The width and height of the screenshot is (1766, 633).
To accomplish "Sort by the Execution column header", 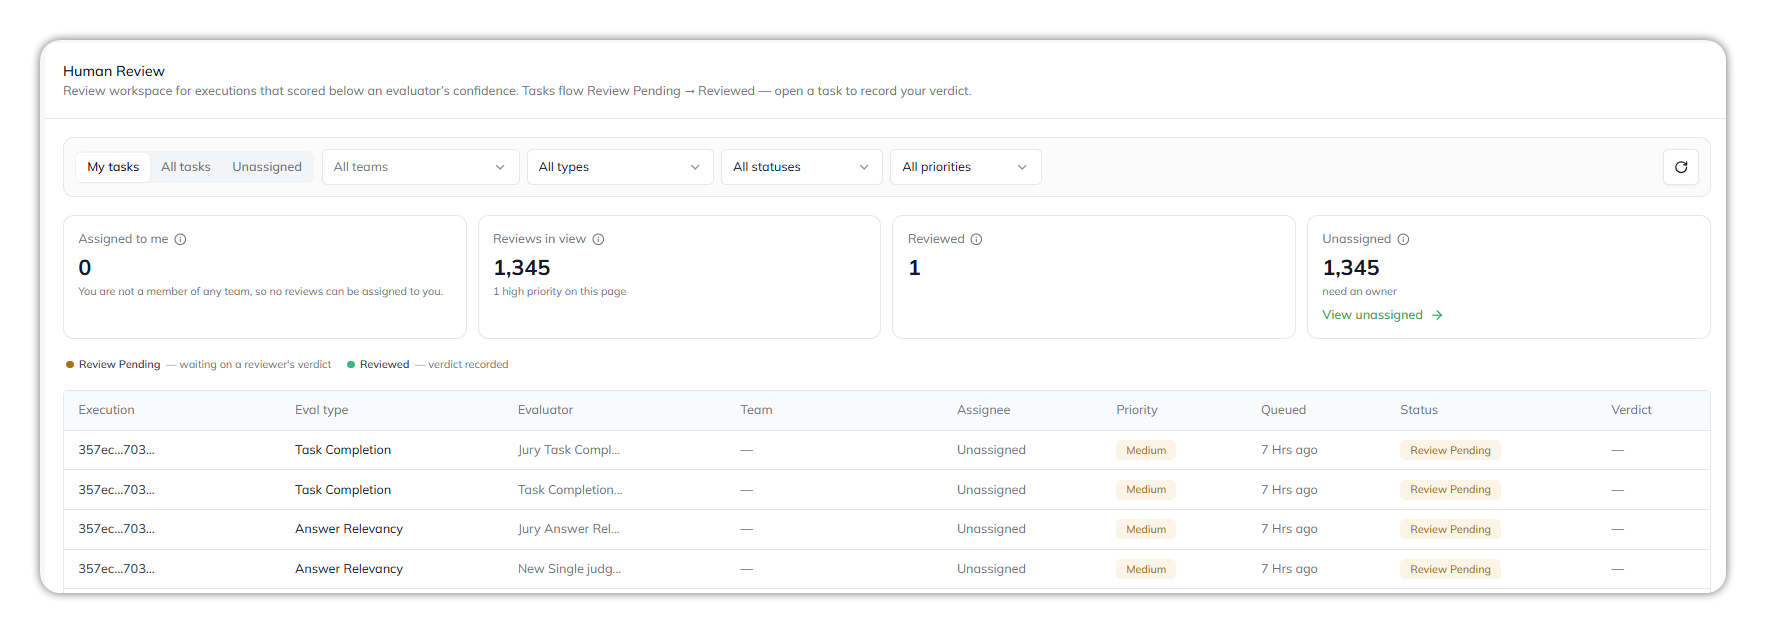I will coord(107,410).
